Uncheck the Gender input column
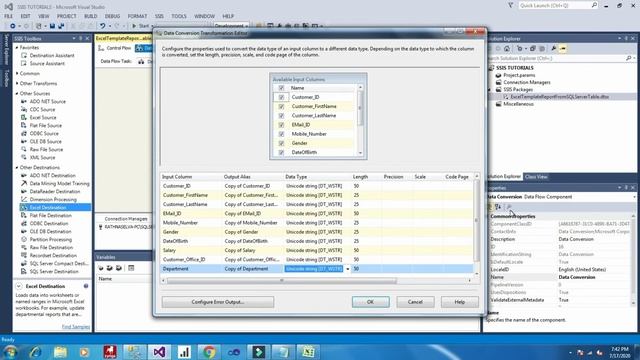Image resolution: width=640 pixels, height=360 pixels. (281, 143)
